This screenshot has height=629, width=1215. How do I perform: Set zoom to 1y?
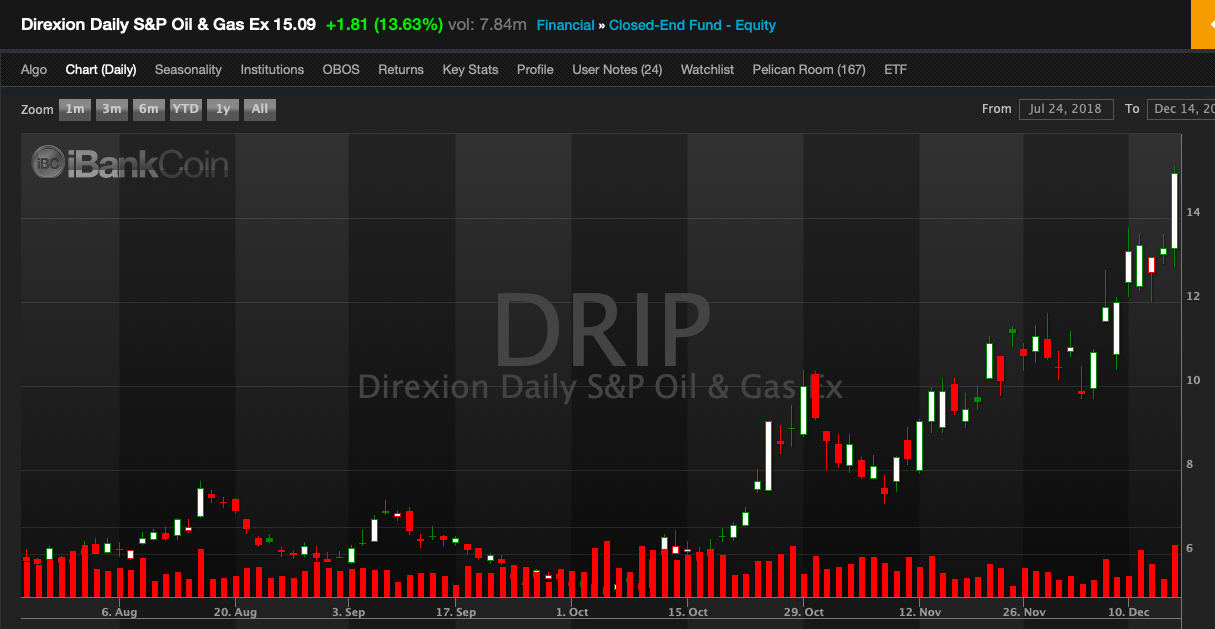(223, 109)
